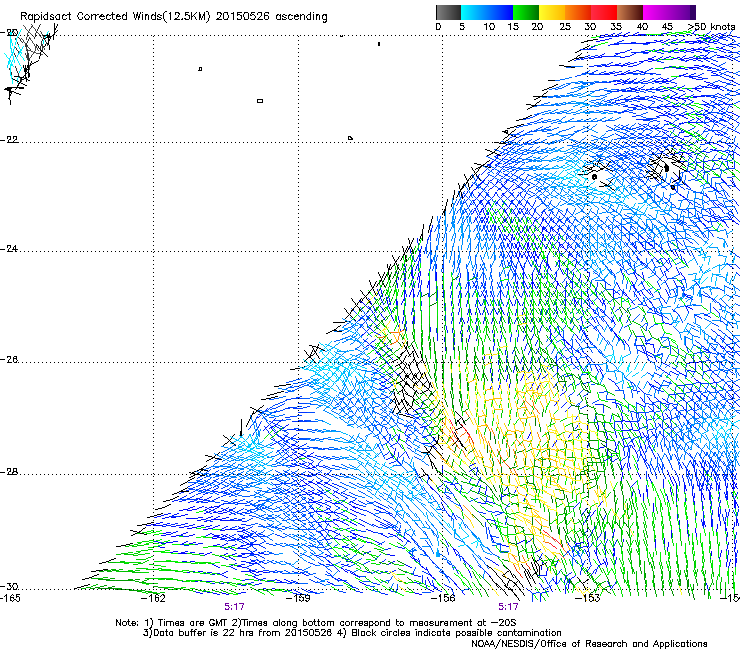This screenshot has width=740, height=650.
Task: Click the note 'Black circles indicate possible contamination'
Action: coord(456,633)
